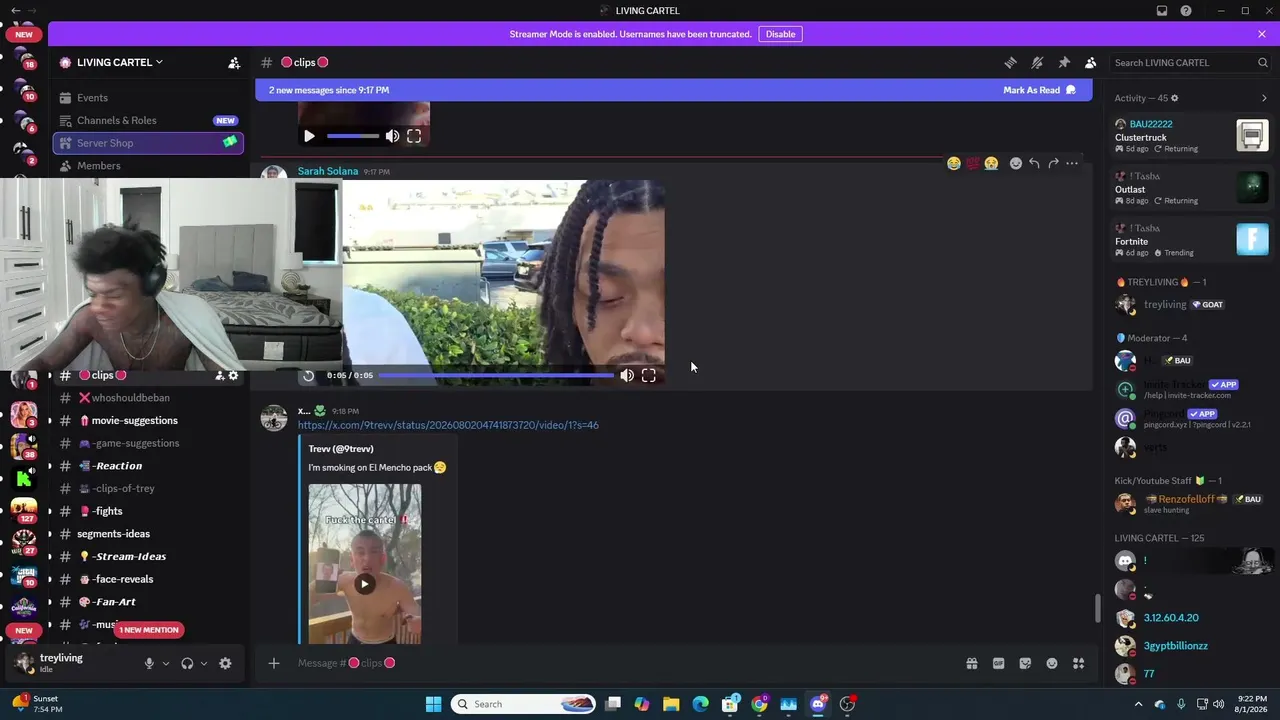
Task: Disable Streamer Mode from the banner
Action: [780, 34]
